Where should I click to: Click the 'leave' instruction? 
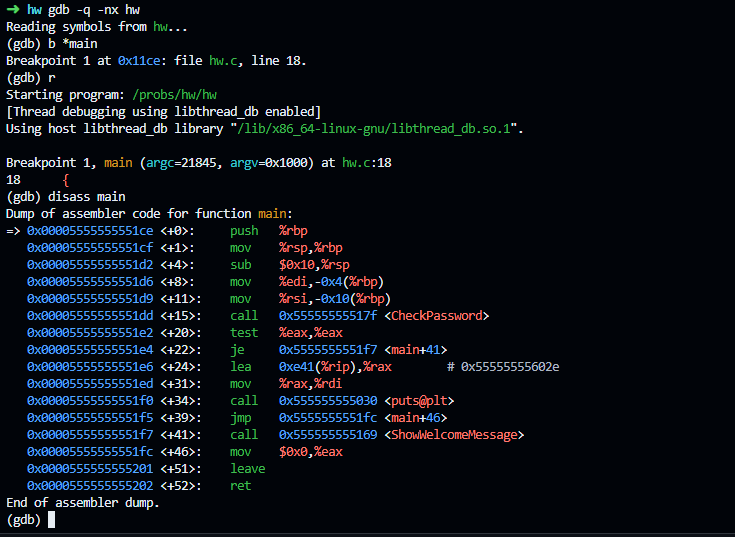point(248,469)
